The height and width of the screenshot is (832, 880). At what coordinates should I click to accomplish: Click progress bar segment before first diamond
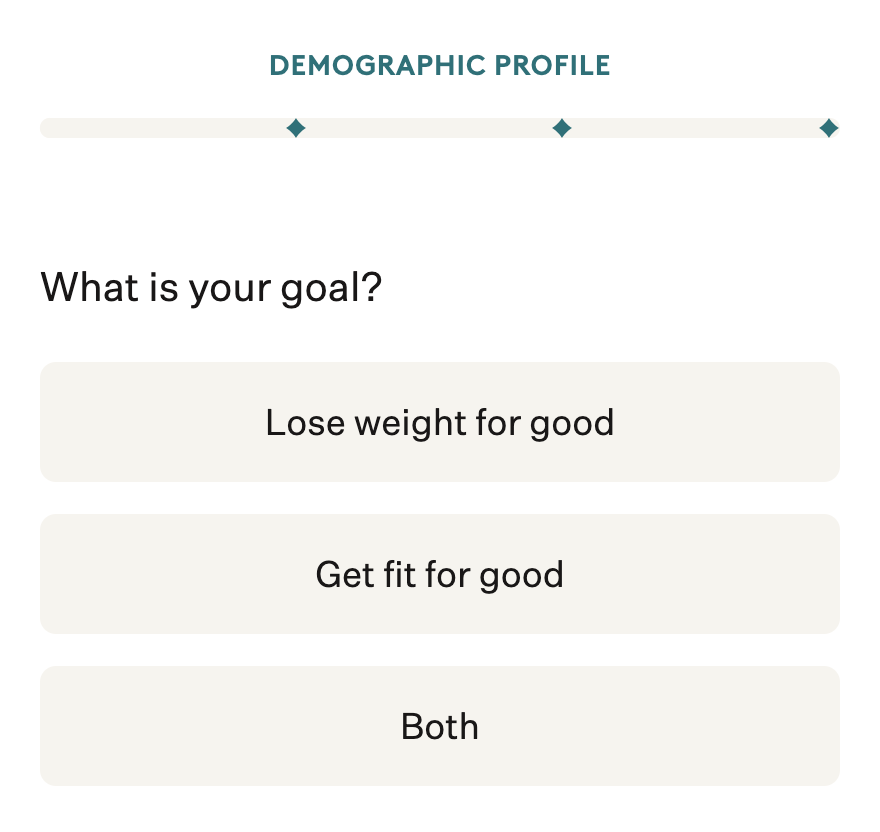165,128
